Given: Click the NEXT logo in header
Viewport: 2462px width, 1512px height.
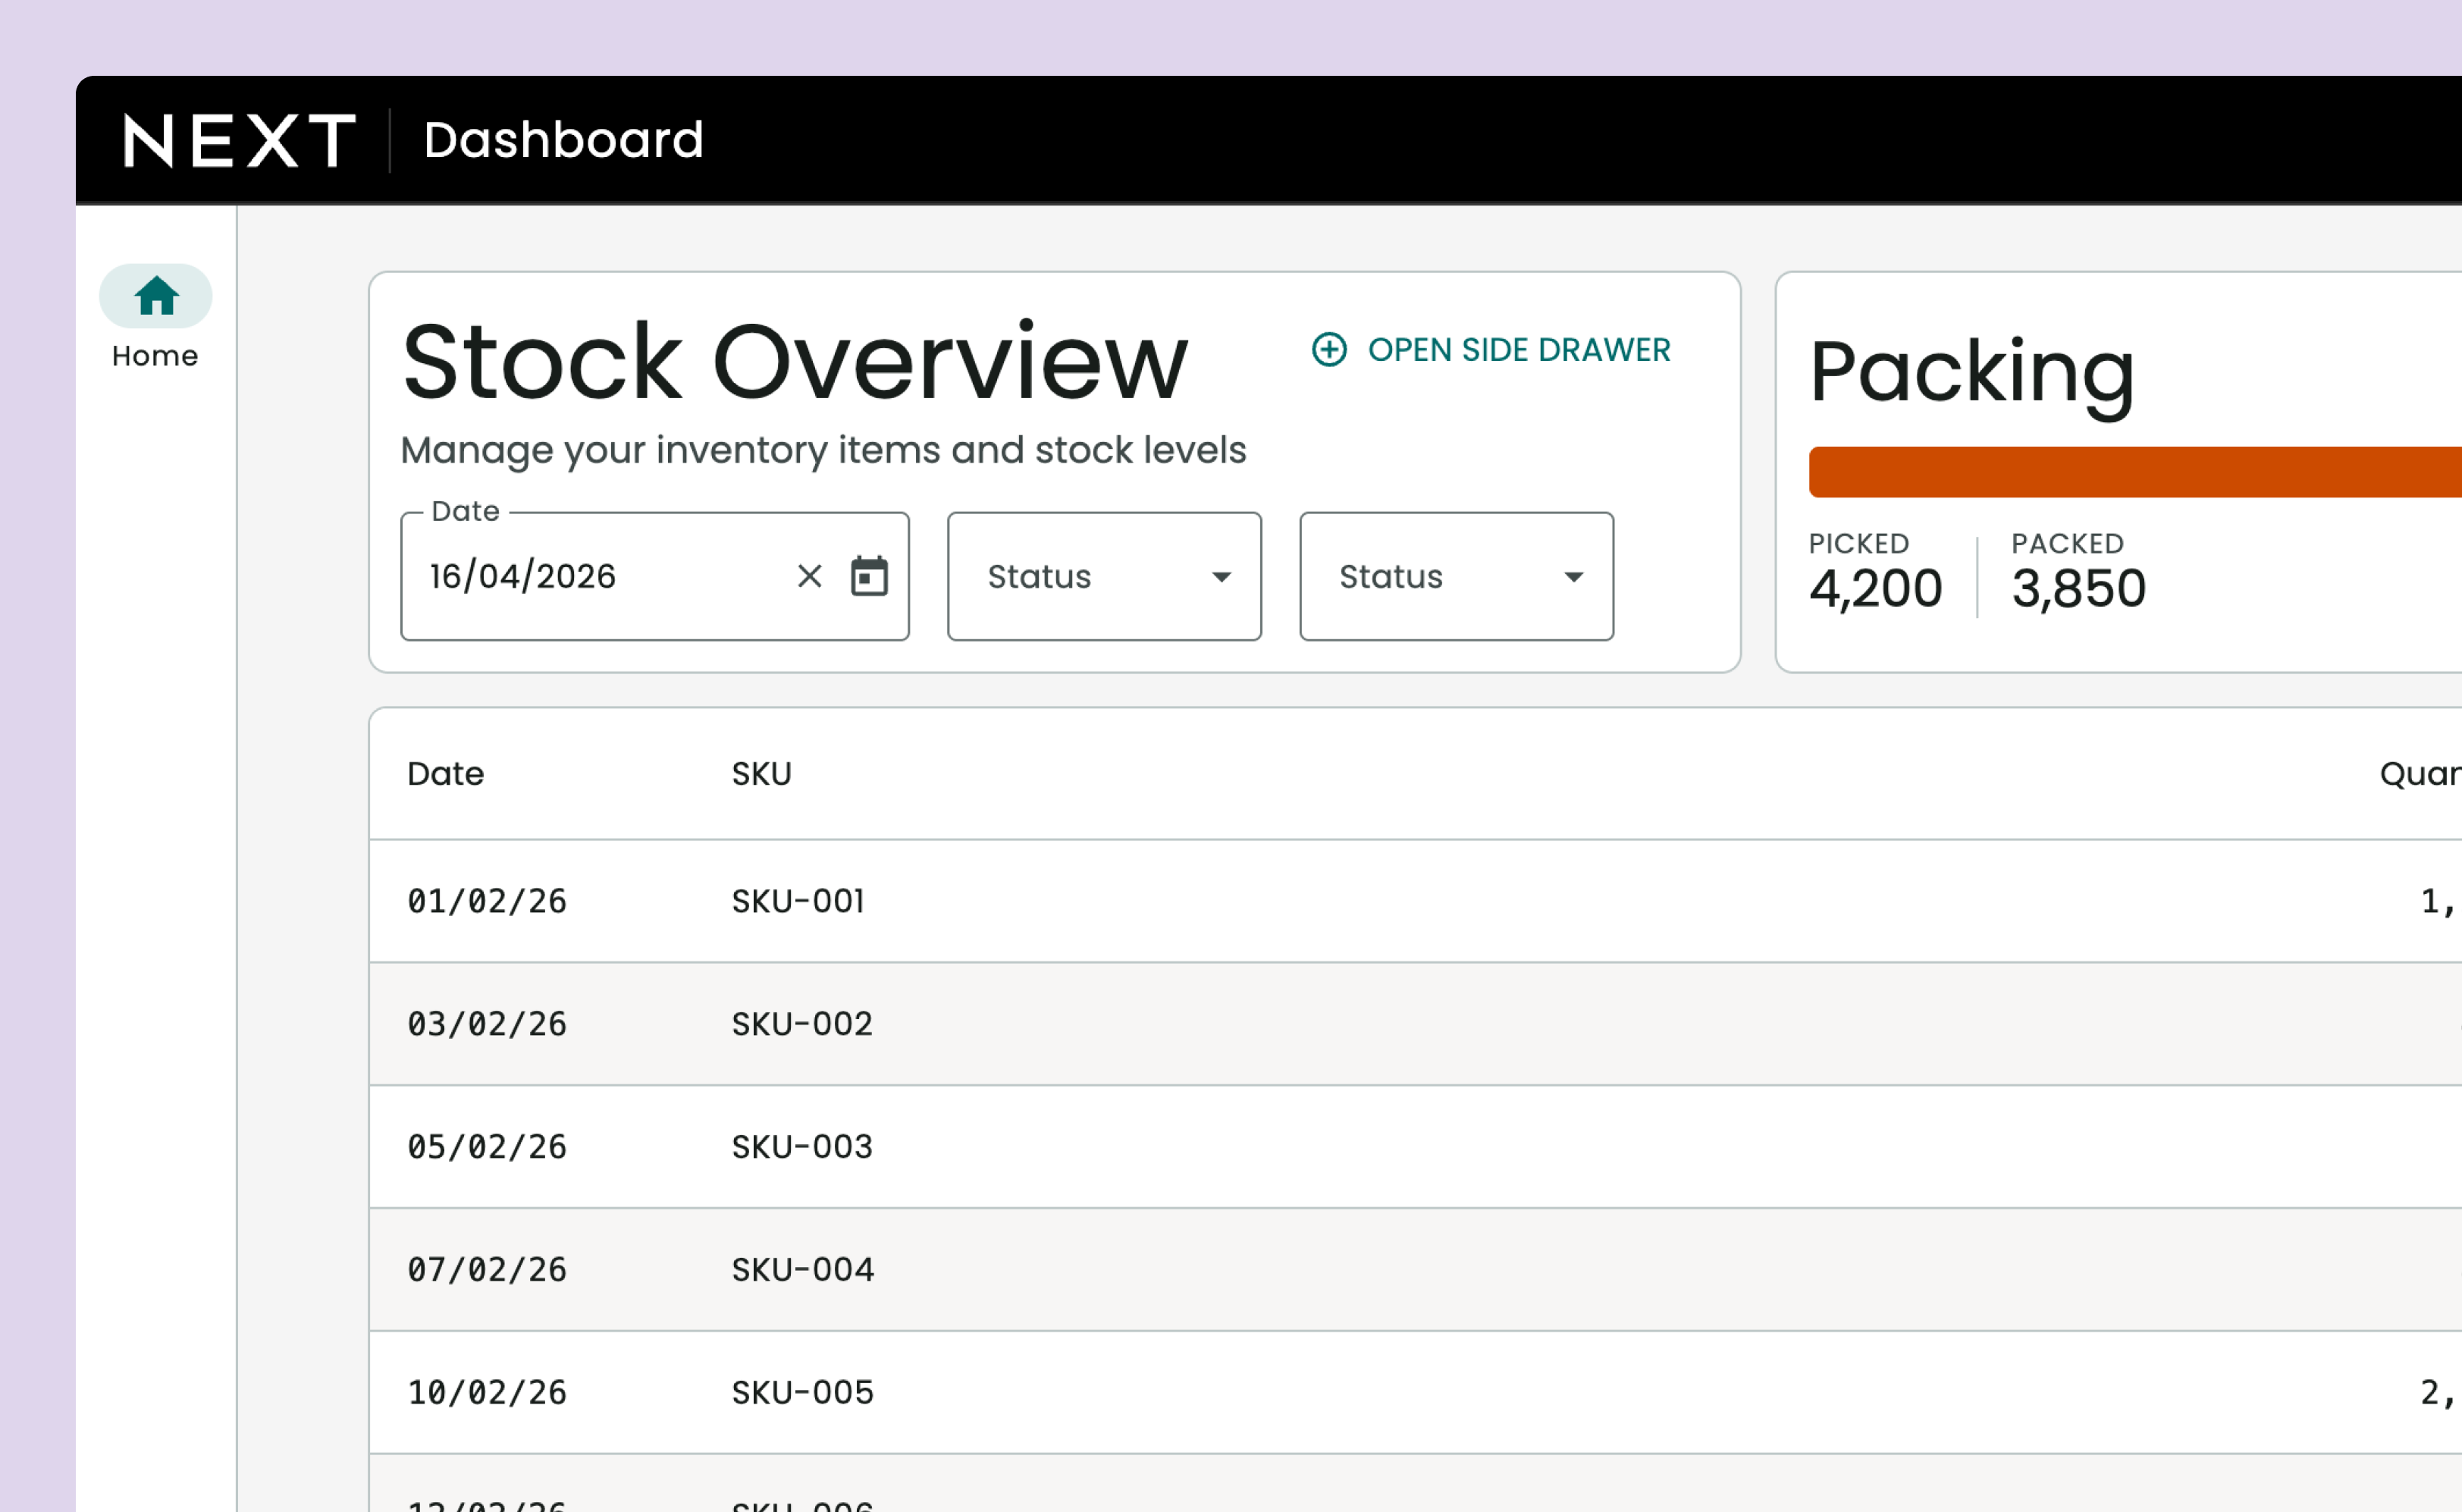Looking at the screenshot, I should [238, 140].
